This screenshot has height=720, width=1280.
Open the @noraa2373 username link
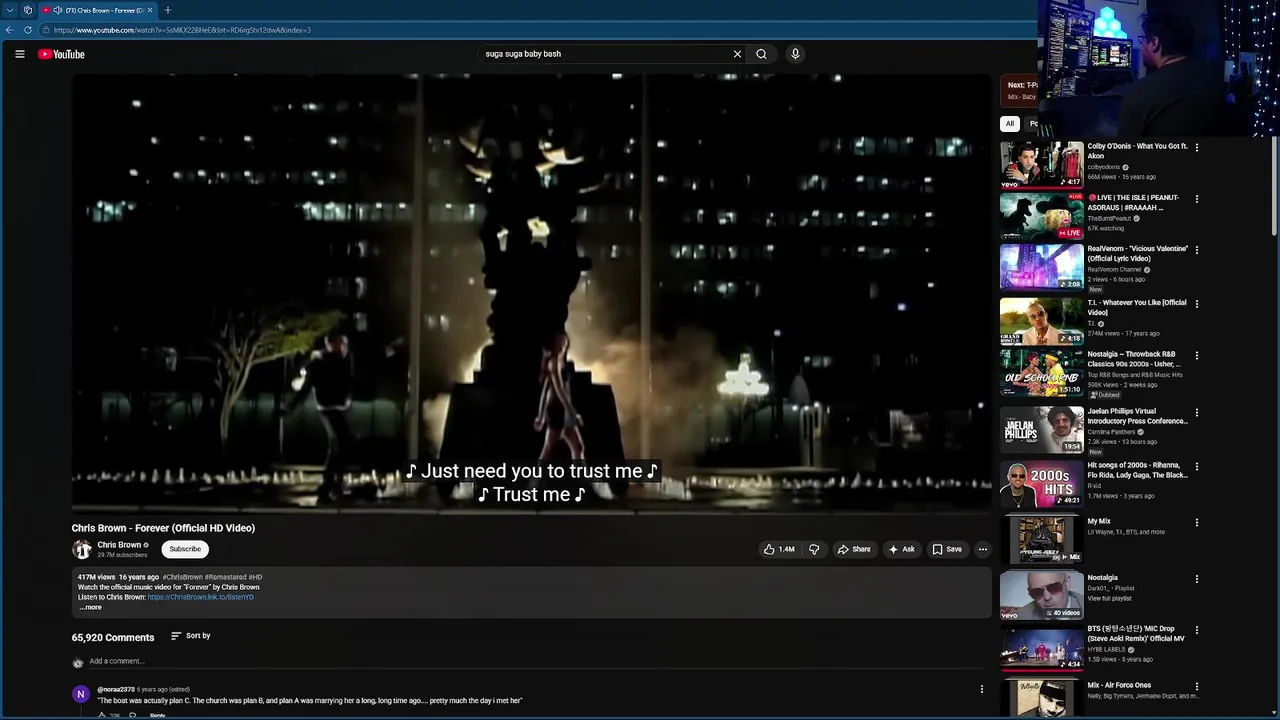point(116,689)
